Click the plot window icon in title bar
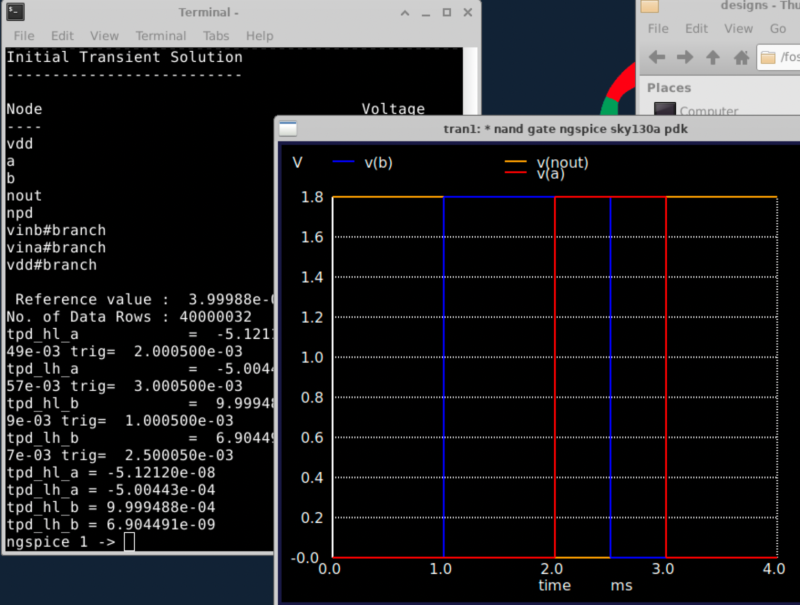Image resolution: width=800 pixels, height=605 pixels. [x=288, y=129]
